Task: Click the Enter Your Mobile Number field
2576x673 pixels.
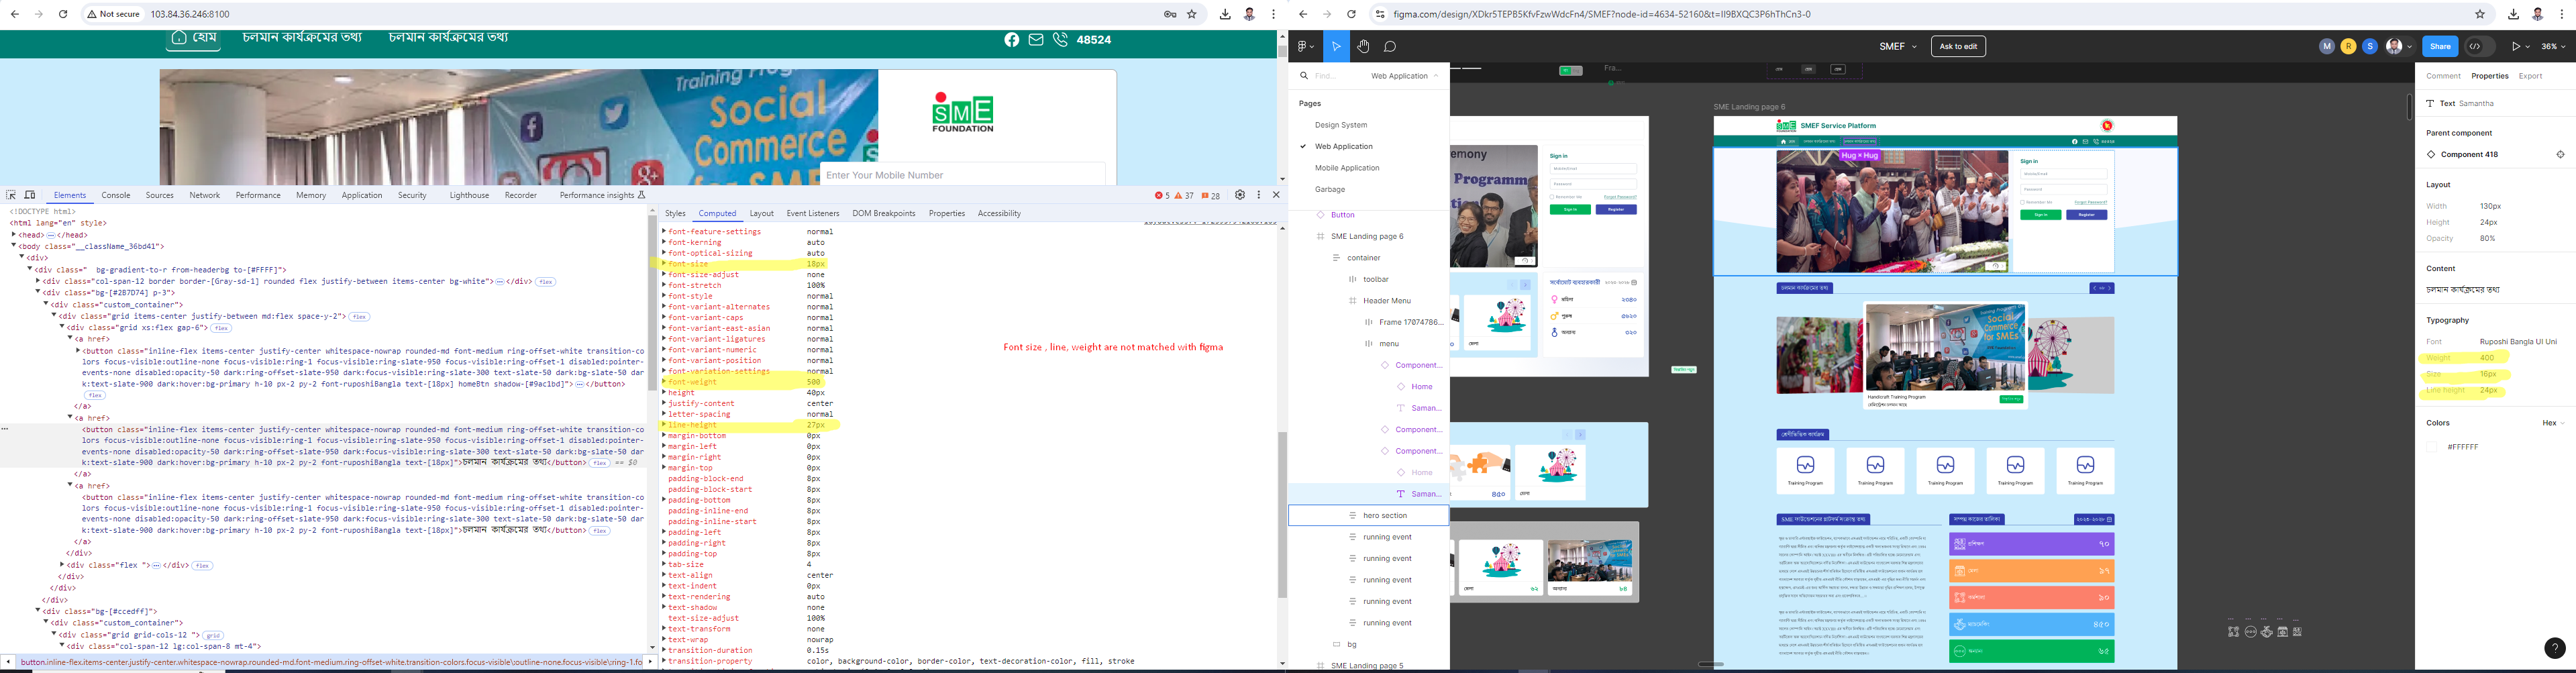Action: 963,175
